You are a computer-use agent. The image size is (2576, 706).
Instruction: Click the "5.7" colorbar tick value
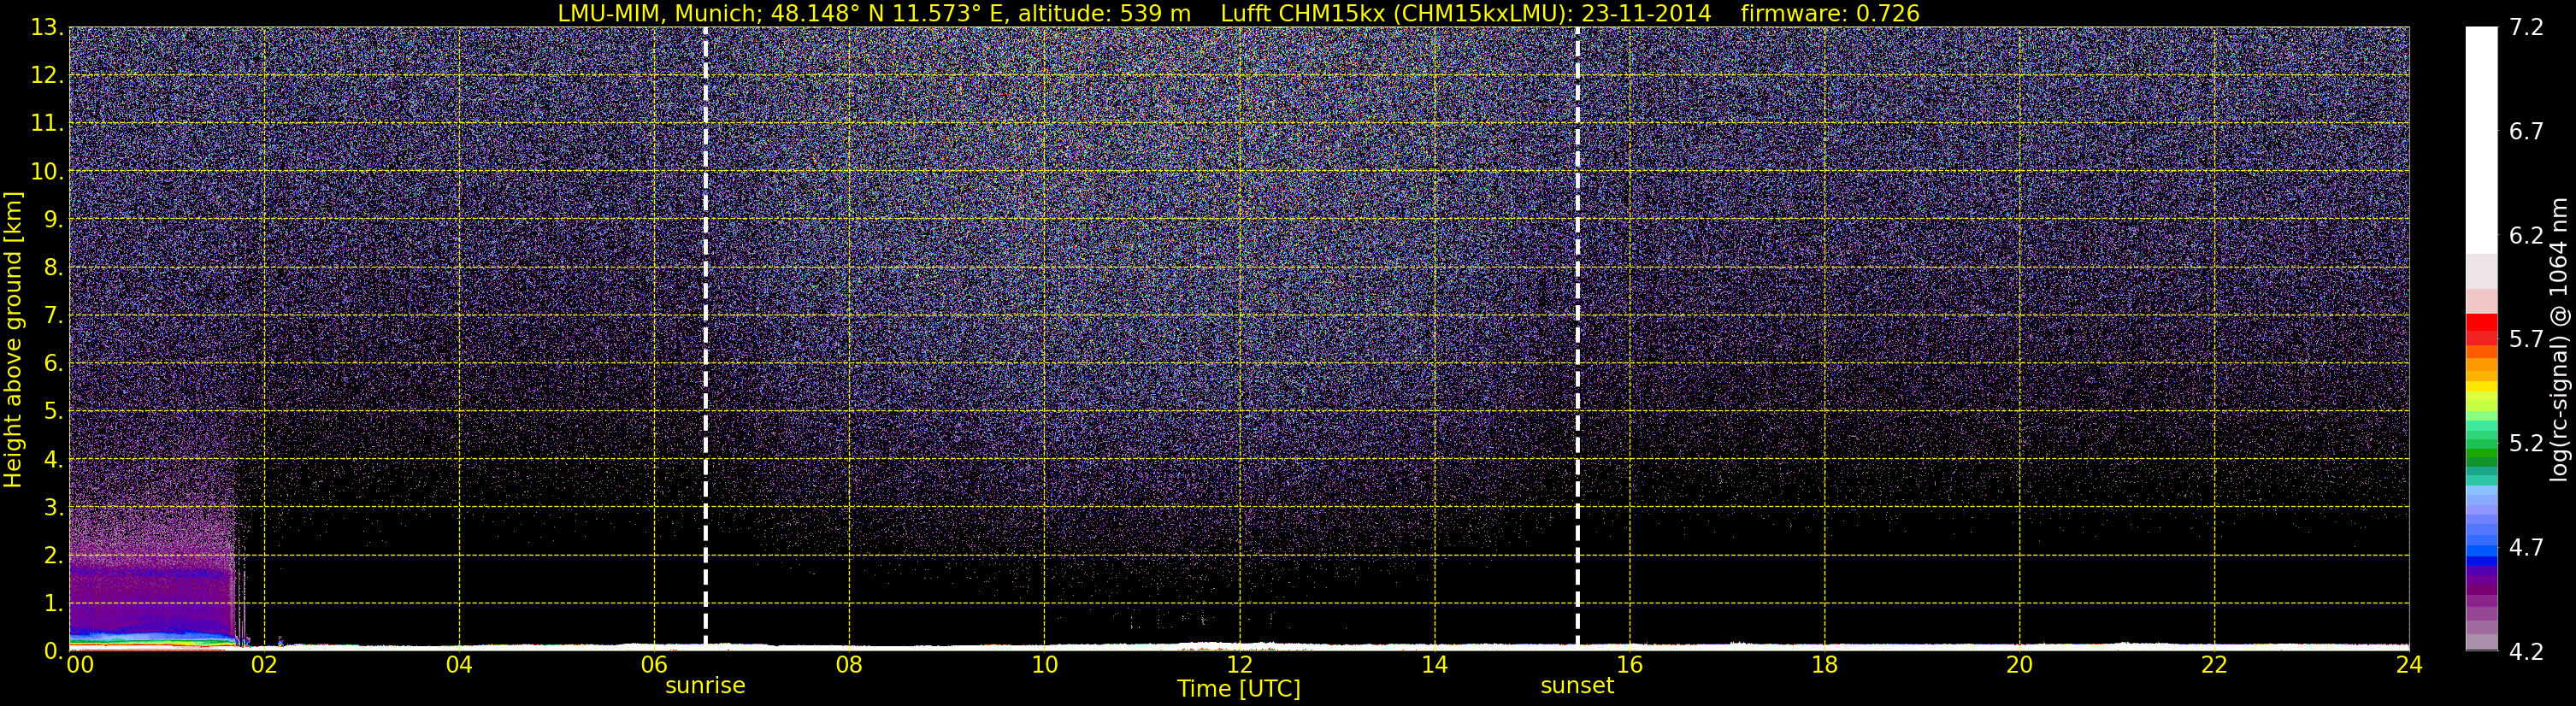(x=2526, y=339)
